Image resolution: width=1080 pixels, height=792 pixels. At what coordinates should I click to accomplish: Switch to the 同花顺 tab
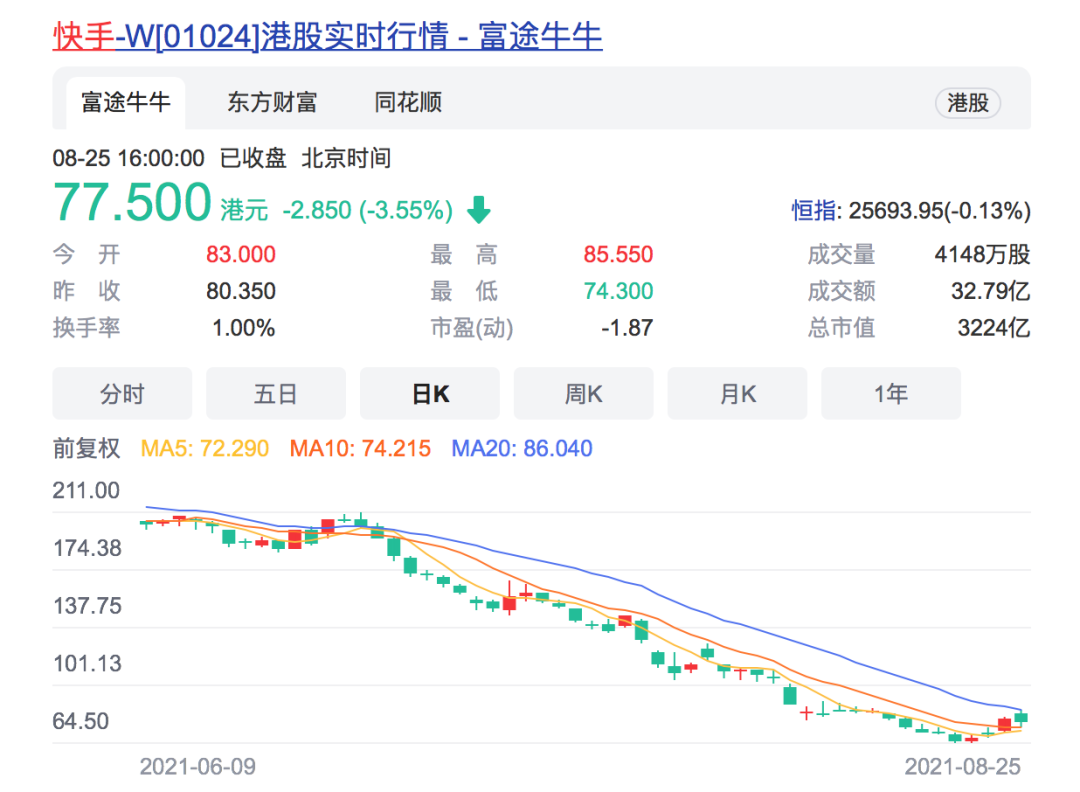coord(408,103)
